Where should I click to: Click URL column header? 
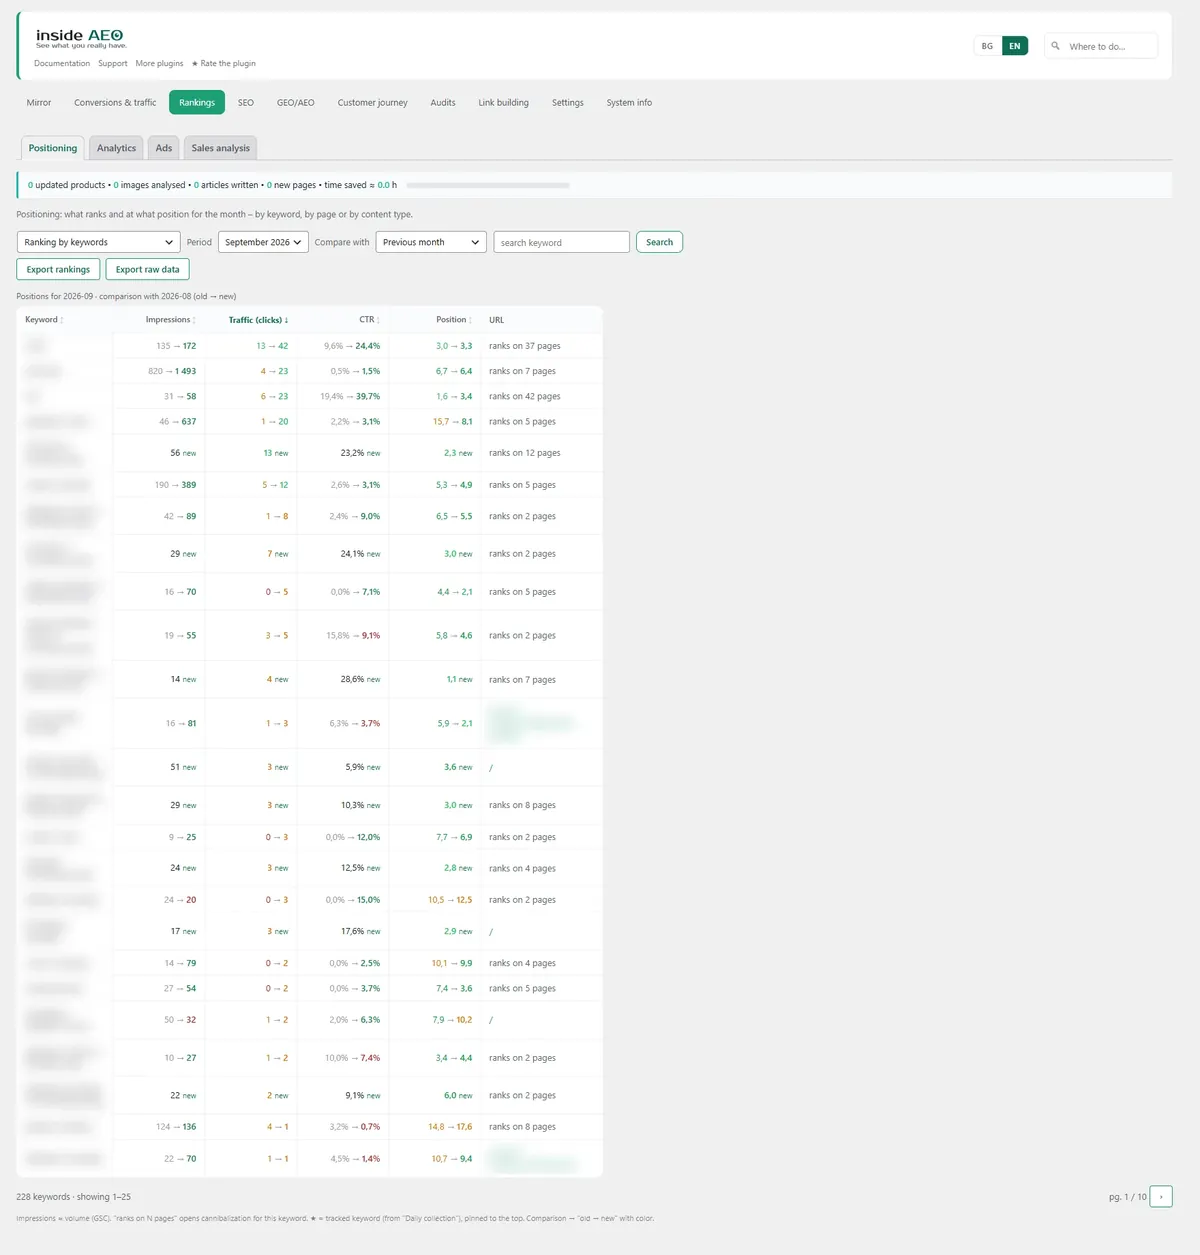click(496, 320)
